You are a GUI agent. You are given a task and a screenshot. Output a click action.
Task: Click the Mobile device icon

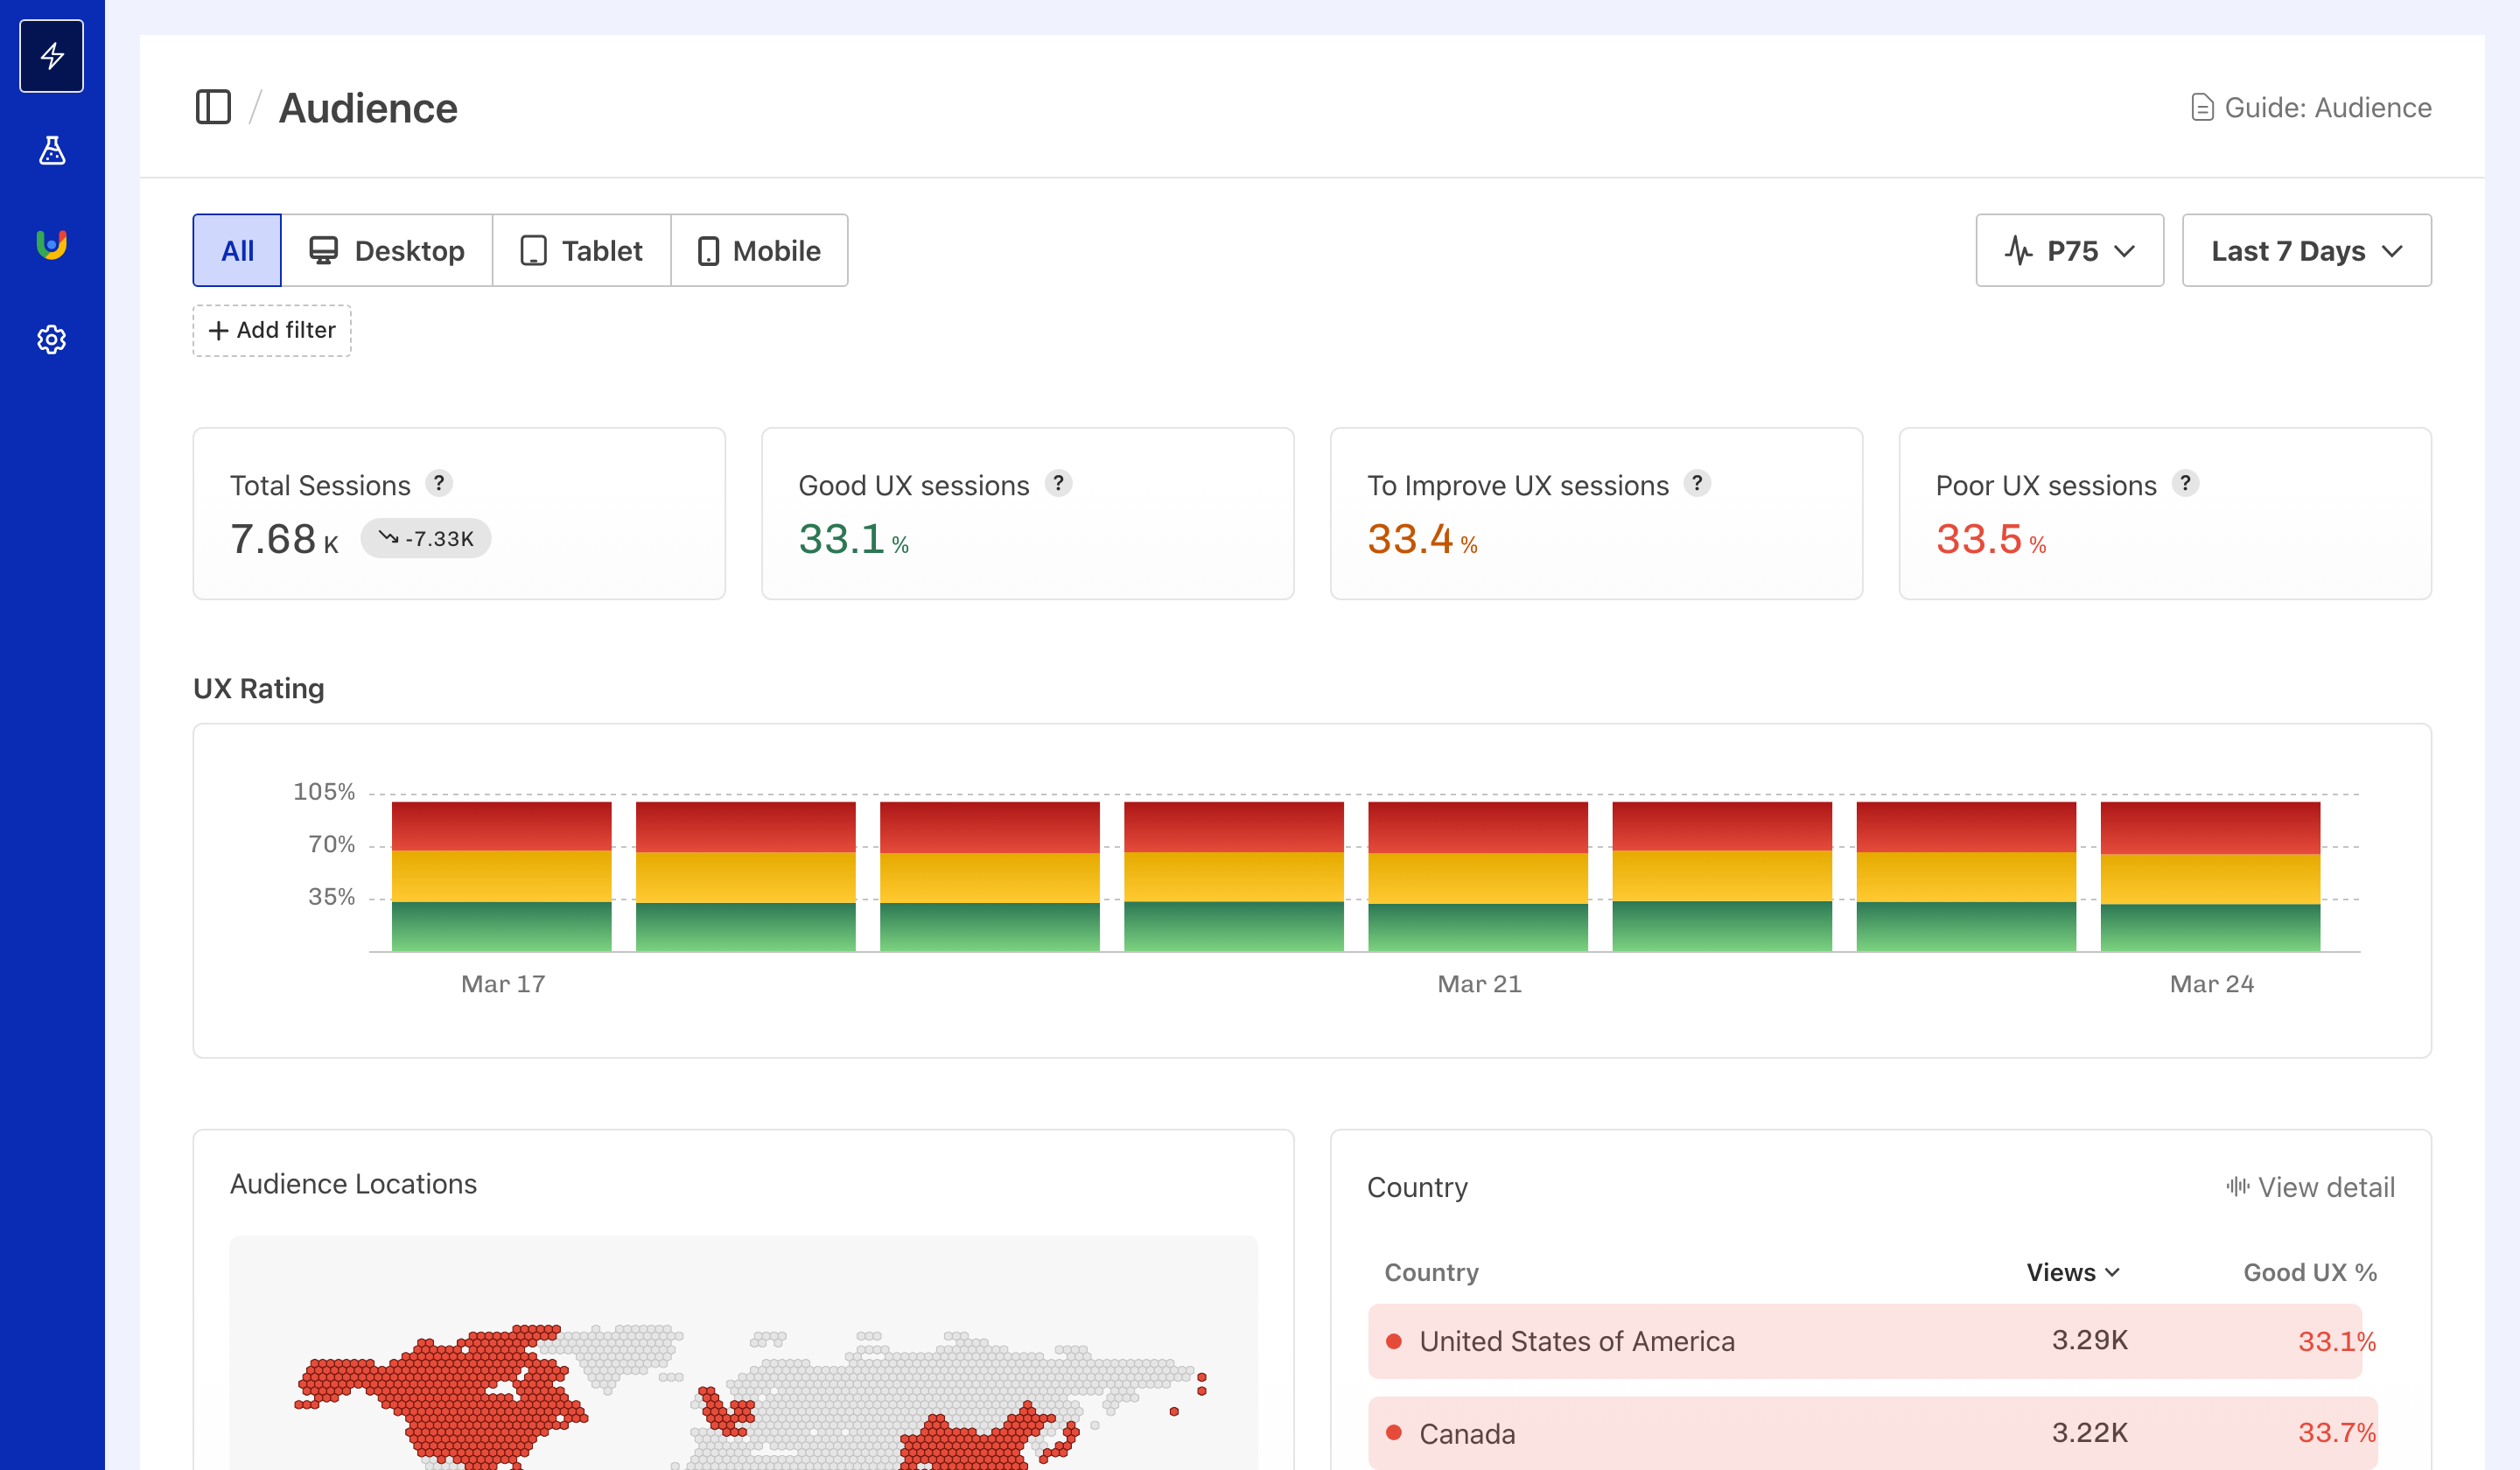[710, 250]
